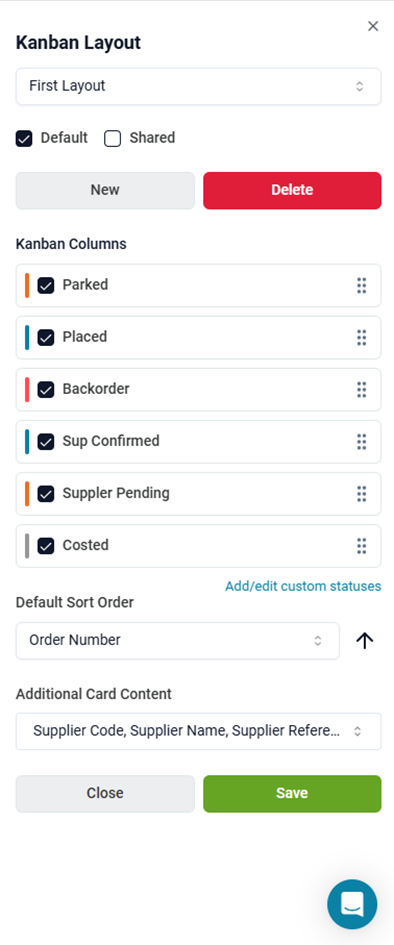Uncheck the Default checkbox

24,139
